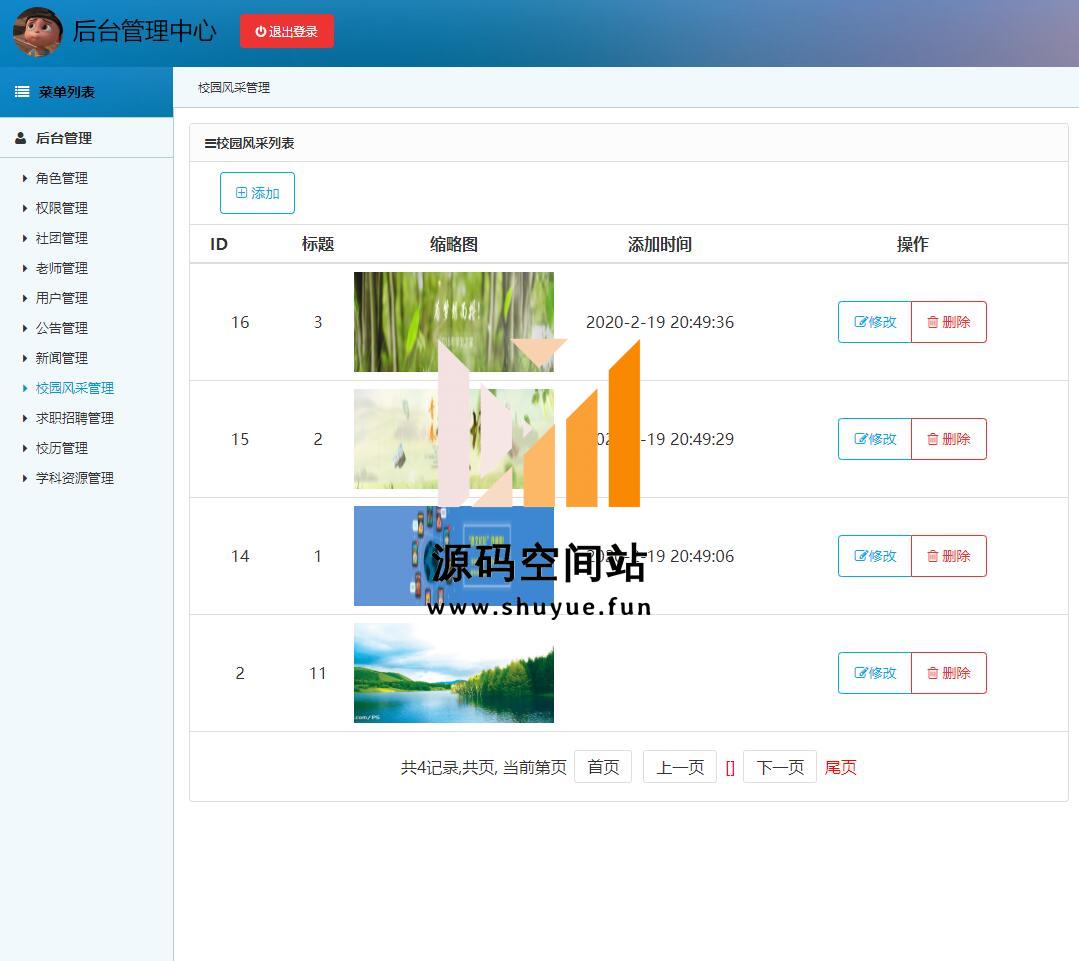Expand the 社团管理 tree arrow
1079x961 pixels.
point(25,238)
